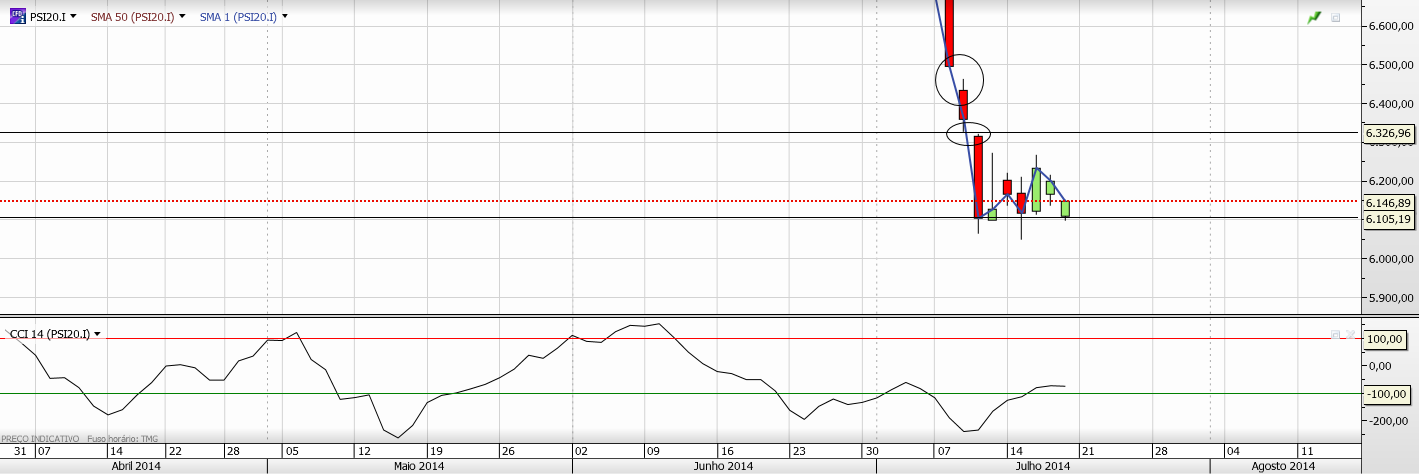Click the CFD instrument icon beside PSI20.I
Image resolution: width=1419 pixels, height=474 pixels.
[x=18, y=16]
